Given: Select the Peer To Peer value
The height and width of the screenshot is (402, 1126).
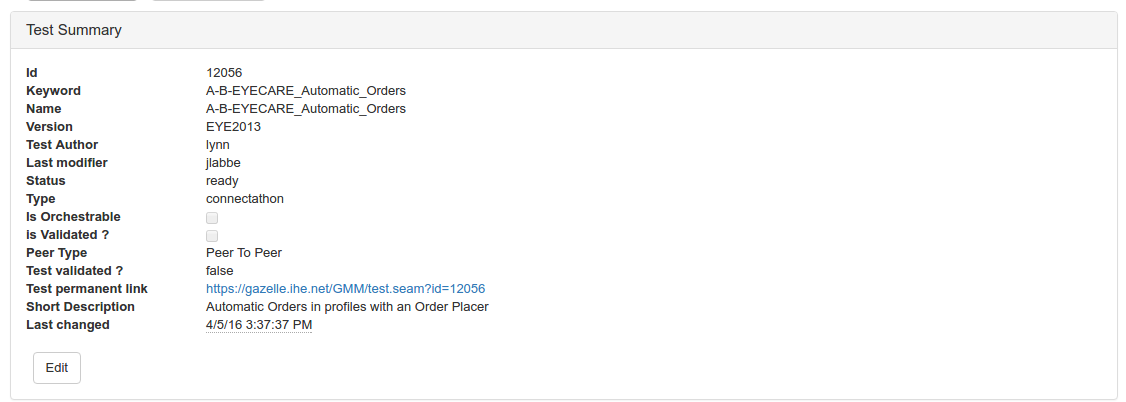Looking at the screenshot, I should tap(243, 253).
